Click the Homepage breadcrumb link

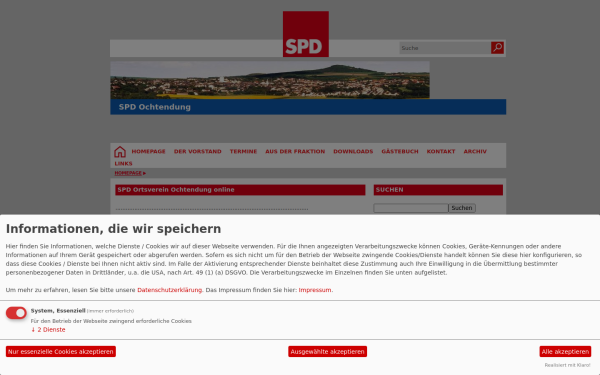[x=128, y=173]
